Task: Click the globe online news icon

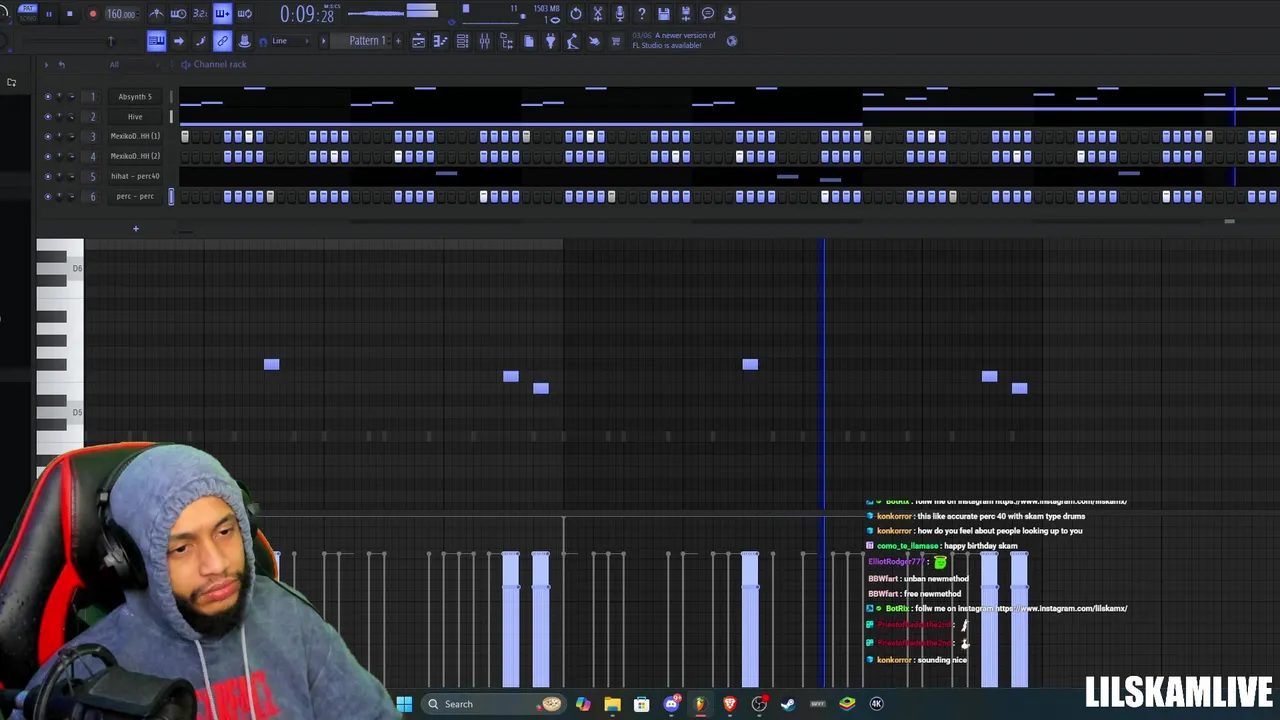Action: (x=732, y=41)
